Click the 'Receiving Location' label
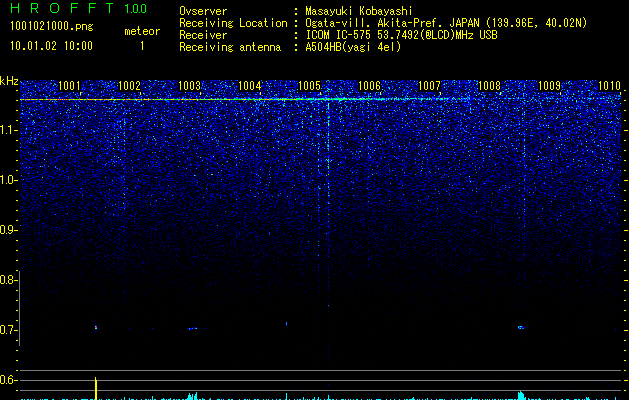 [233, 23]
